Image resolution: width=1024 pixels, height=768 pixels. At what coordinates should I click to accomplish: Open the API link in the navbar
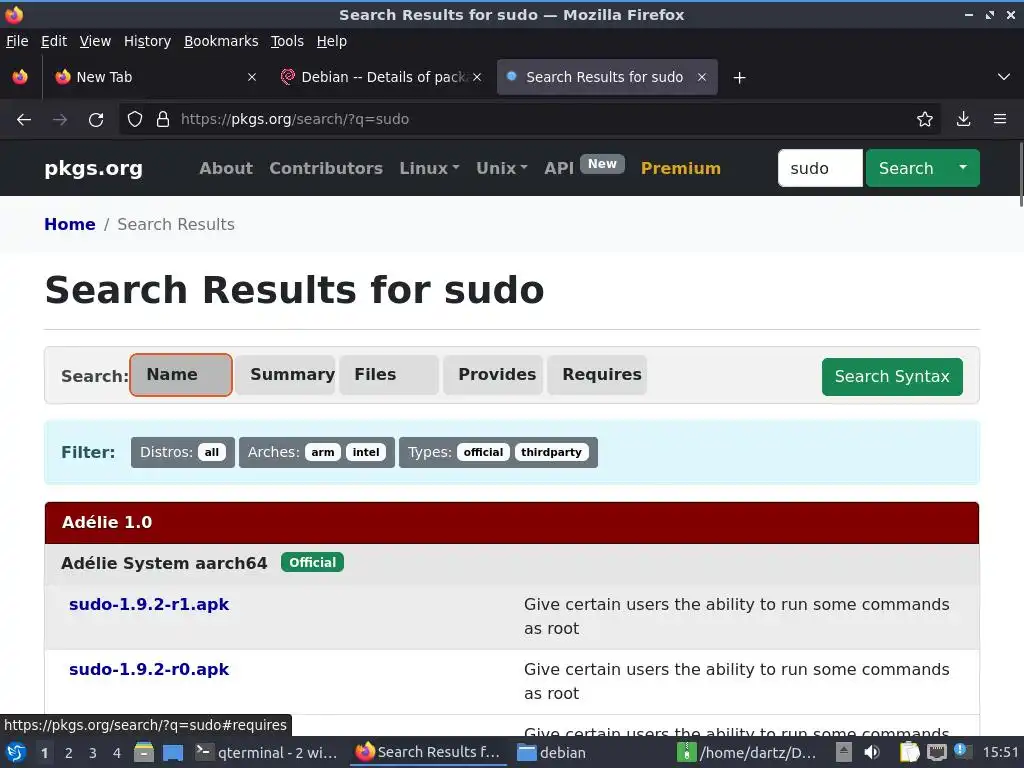(559, 168)
